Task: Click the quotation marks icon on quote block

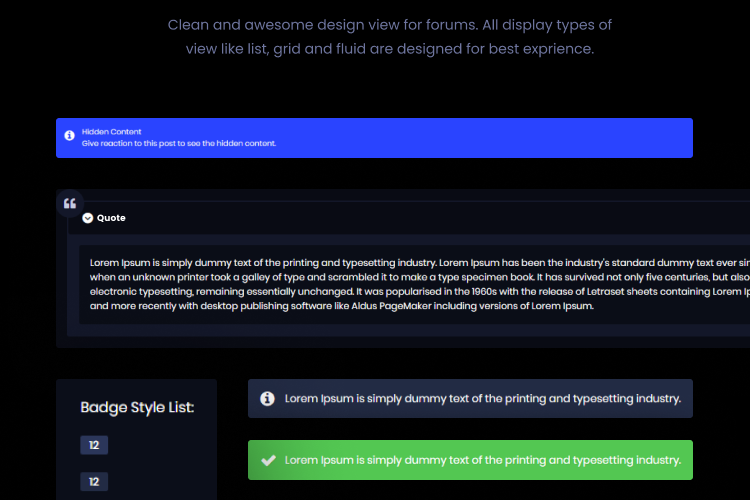Action: (70, 204)
